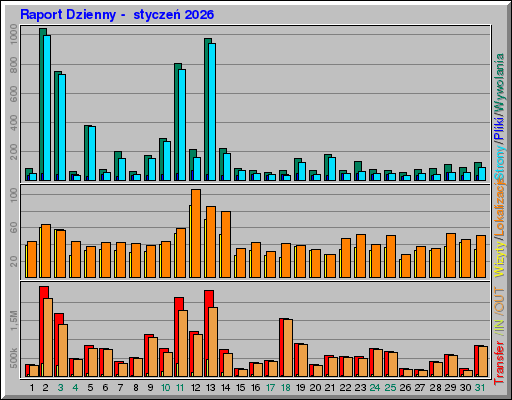Viewport: 512px width, 400px height.
Task: Click the 100 y-axis value in the middle chart
Action: click(x=14, y=195)
